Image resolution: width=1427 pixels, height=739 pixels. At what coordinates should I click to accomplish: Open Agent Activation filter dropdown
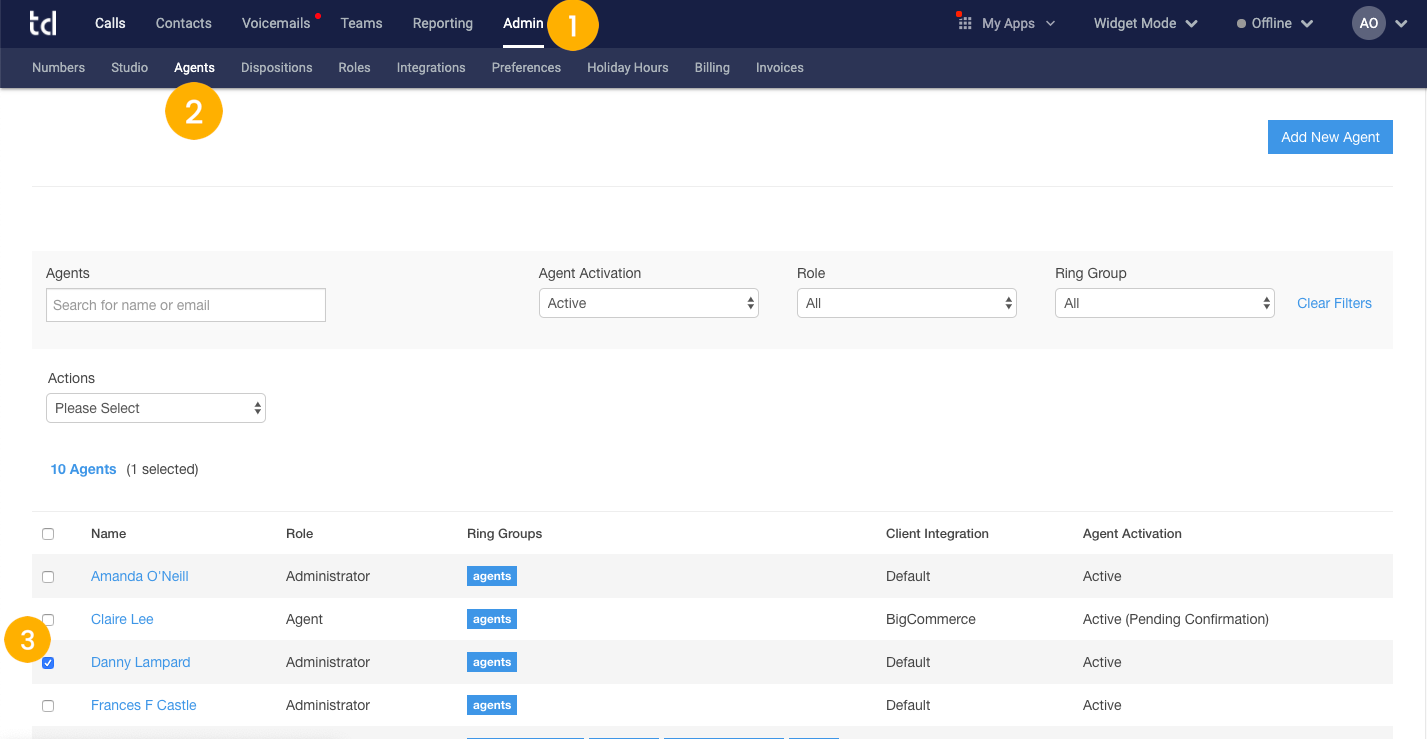coord(649,303)
